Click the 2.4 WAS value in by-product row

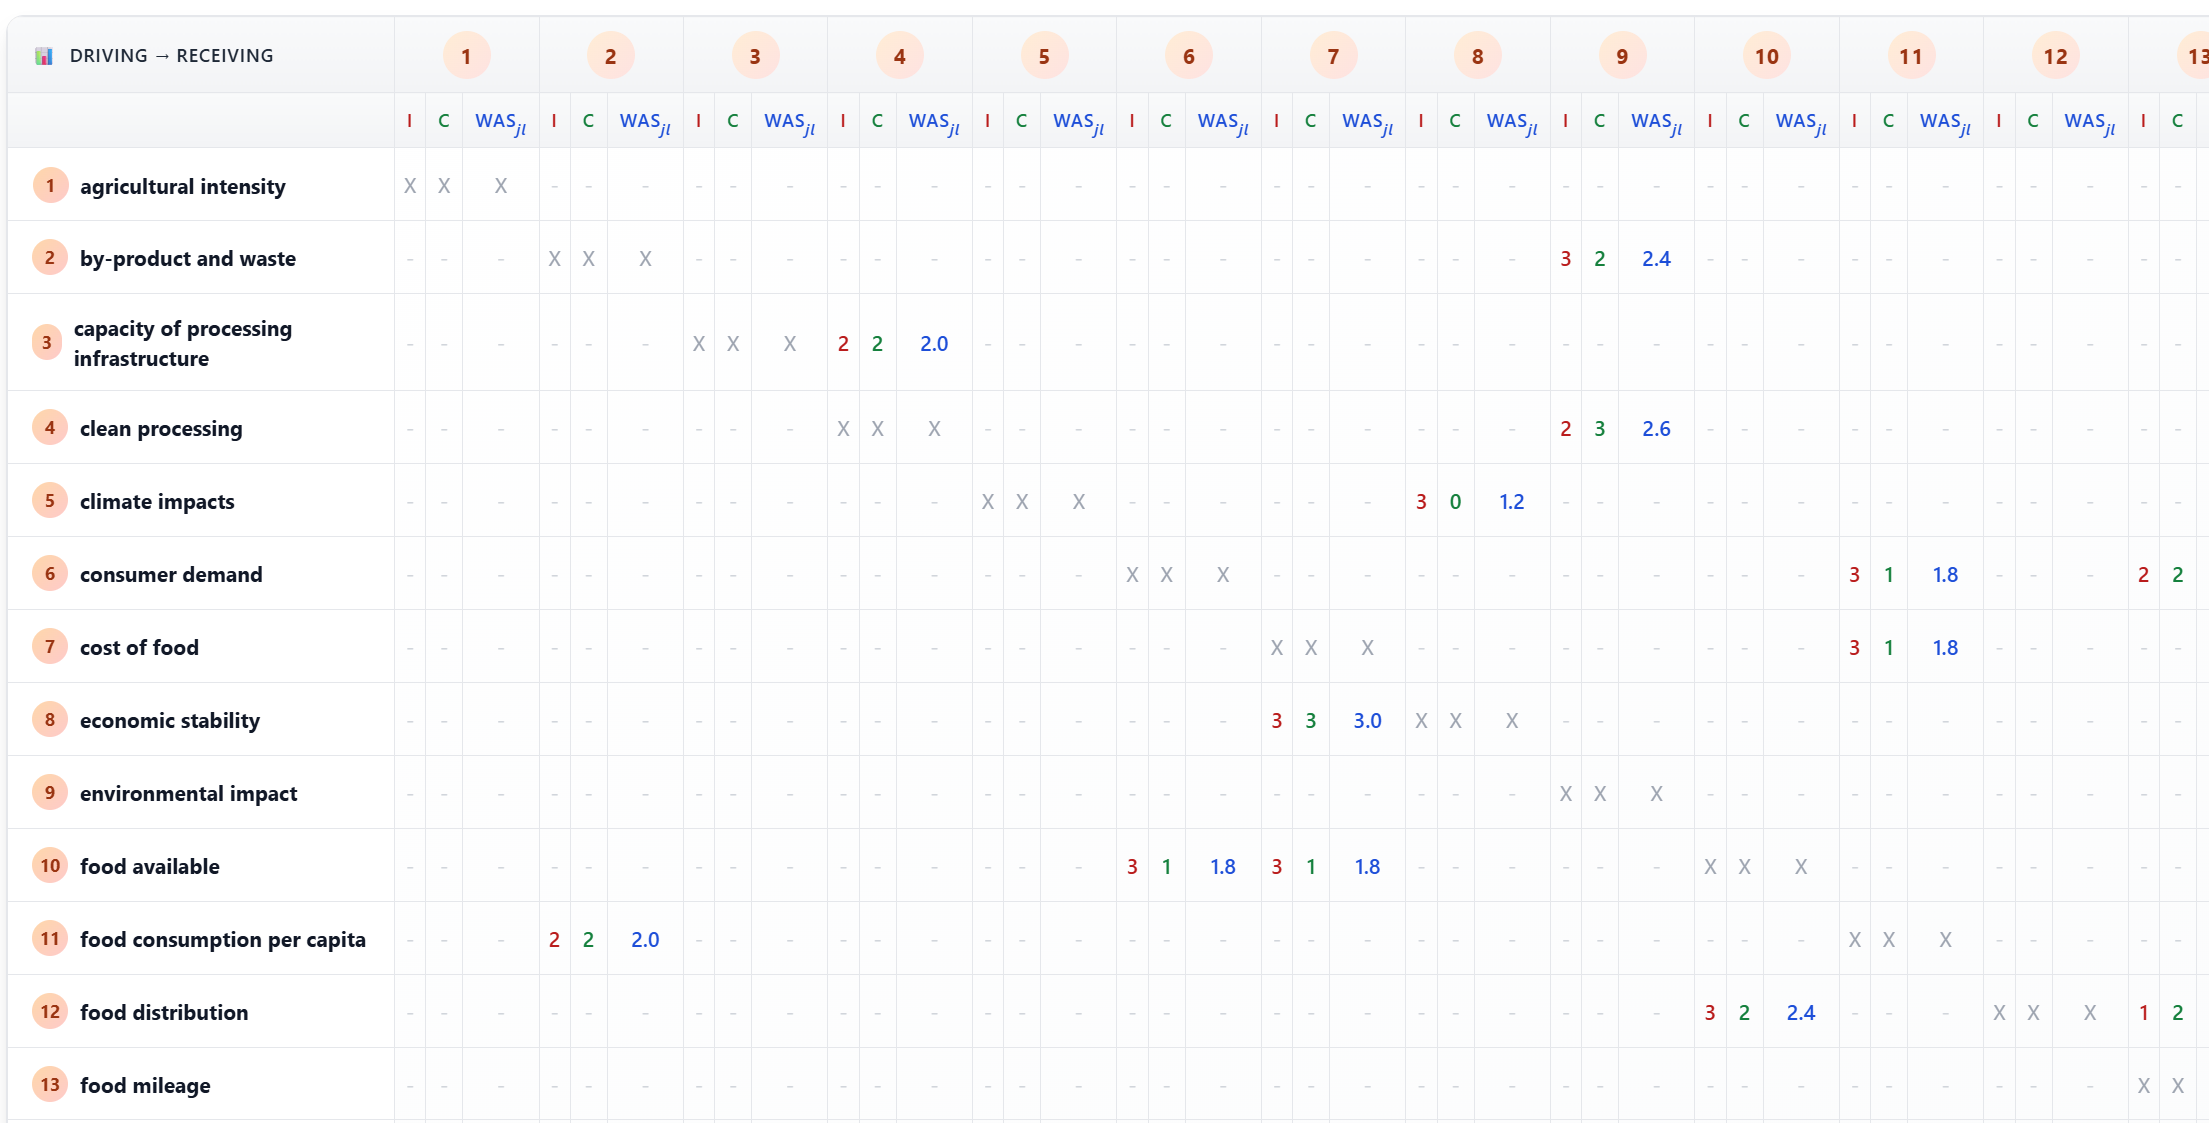pyautogui.click(x=1656, y=259)
